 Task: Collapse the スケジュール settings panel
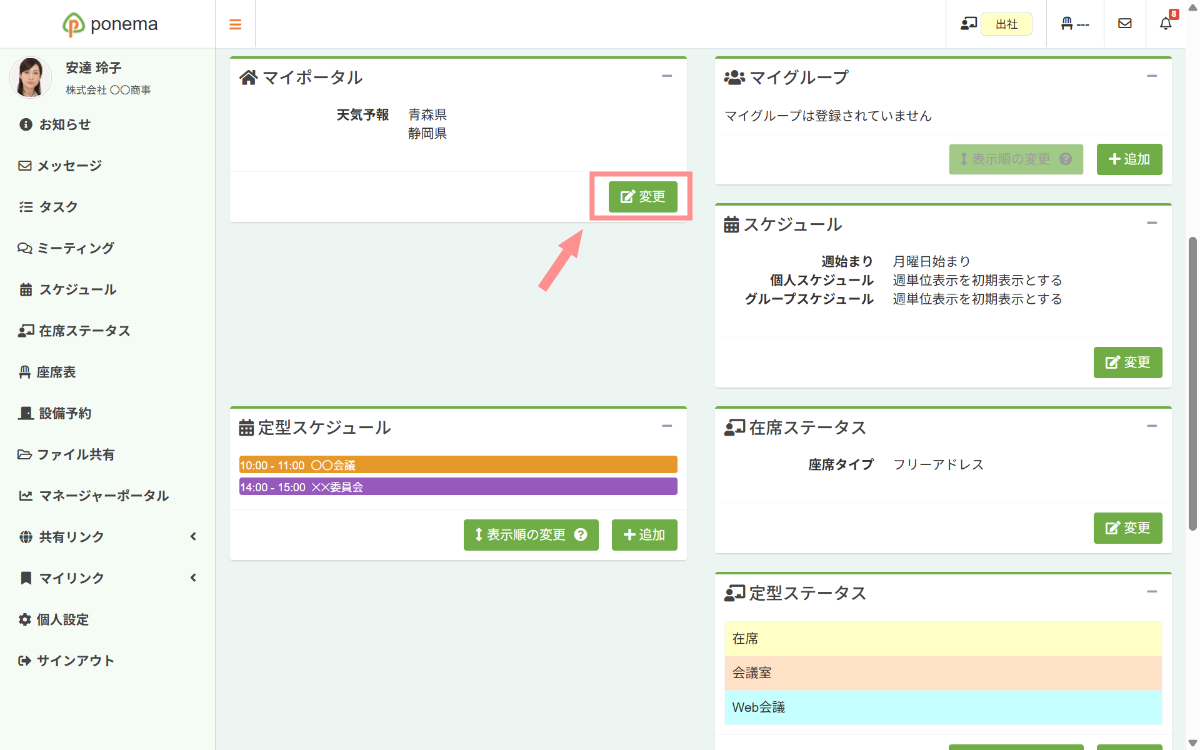(1152, 223)
